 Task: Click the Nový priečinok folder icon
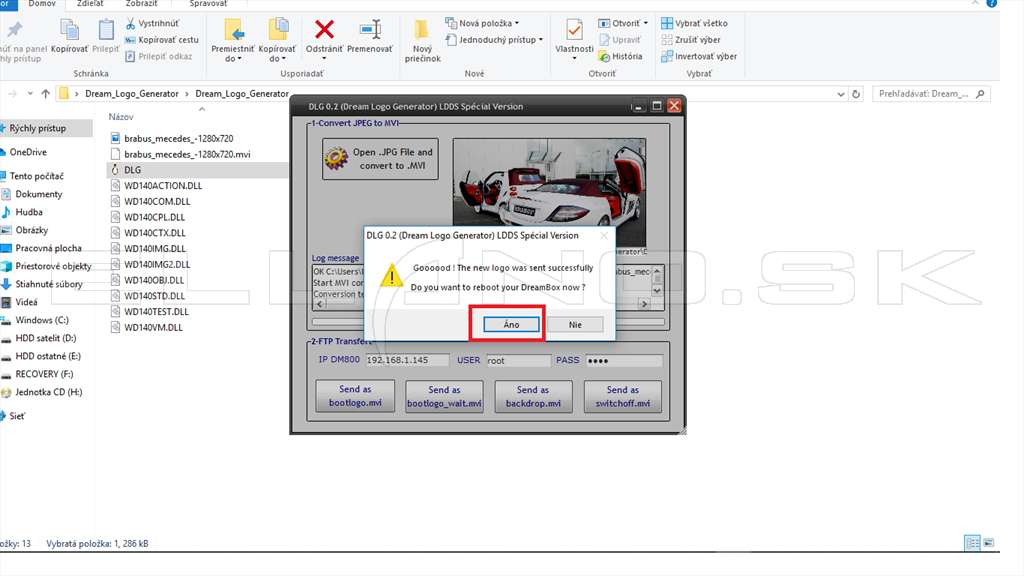pos(422,29)
